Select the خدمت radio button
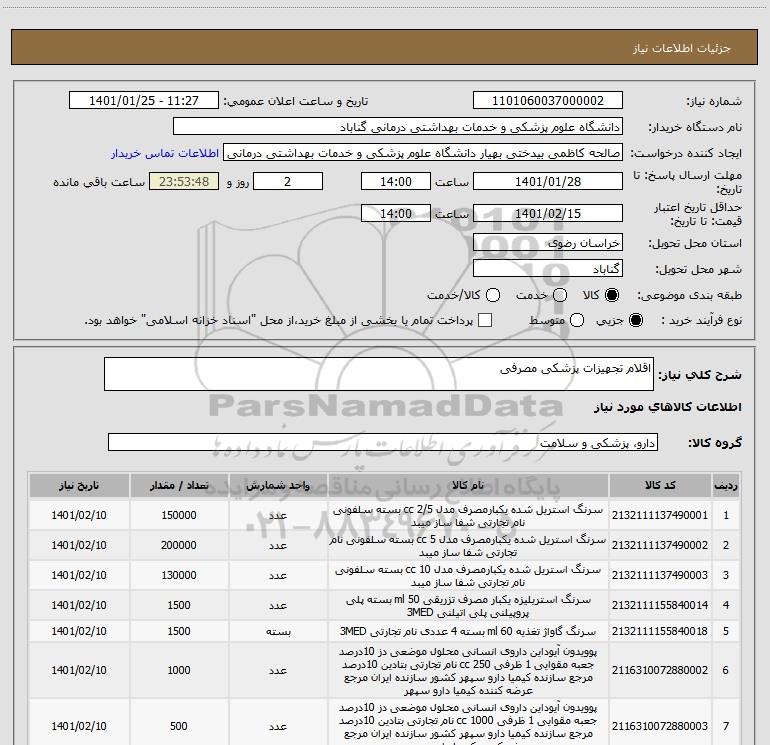This screenshot has height=745, width=770. pos(560,295)
